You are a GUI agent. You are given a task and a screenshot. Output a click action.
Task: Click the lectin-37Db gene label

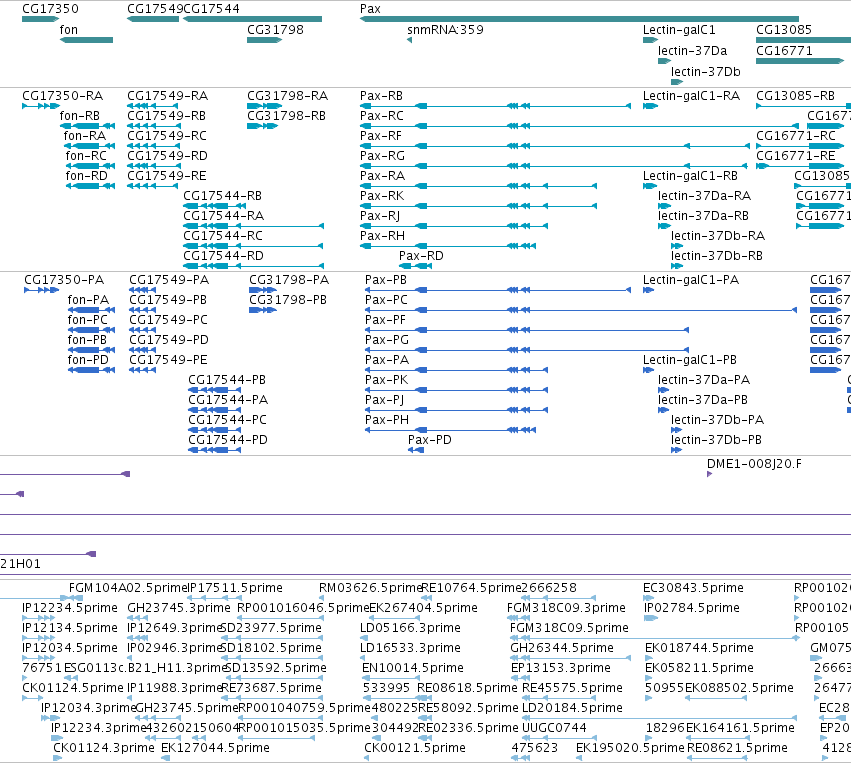tap(705, 72)
